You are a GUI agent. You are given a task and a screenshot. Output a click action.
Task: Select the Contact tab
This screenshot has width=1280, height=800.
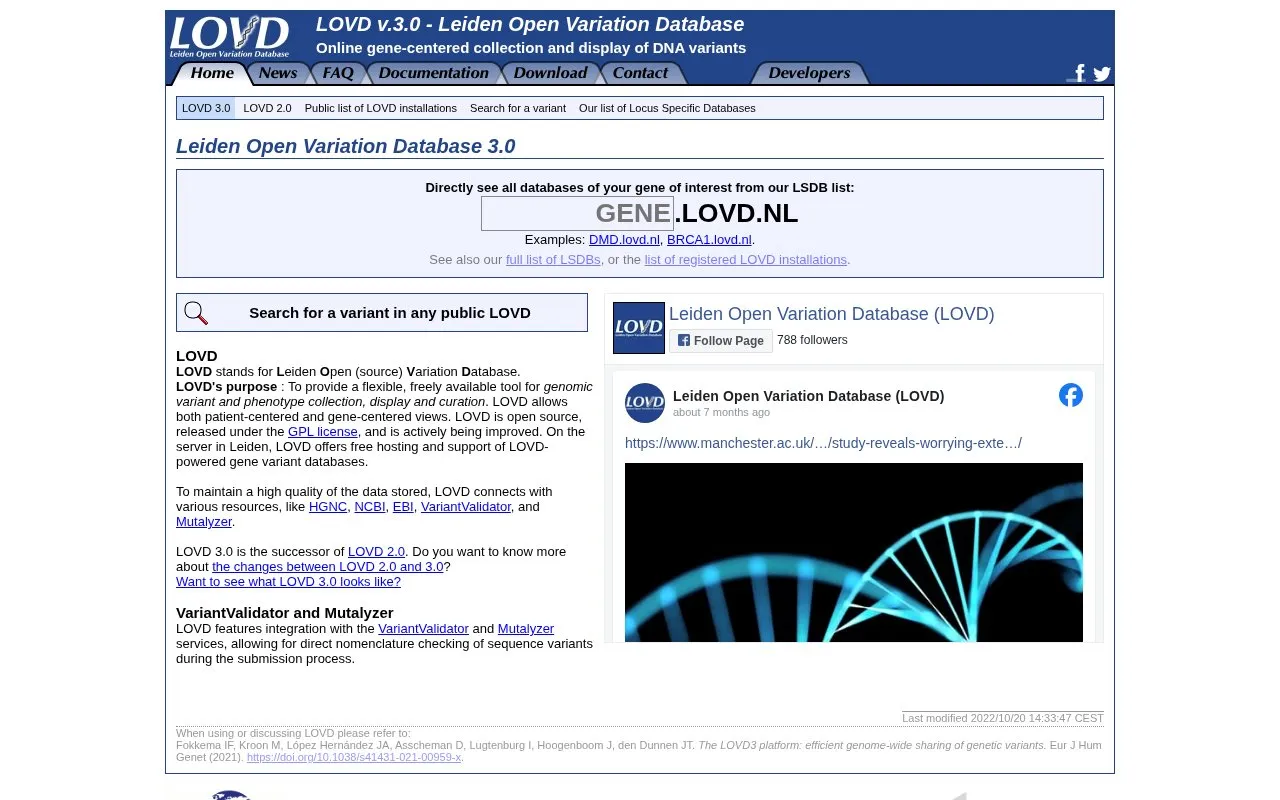pyautogui.click(x=640, y=73)
